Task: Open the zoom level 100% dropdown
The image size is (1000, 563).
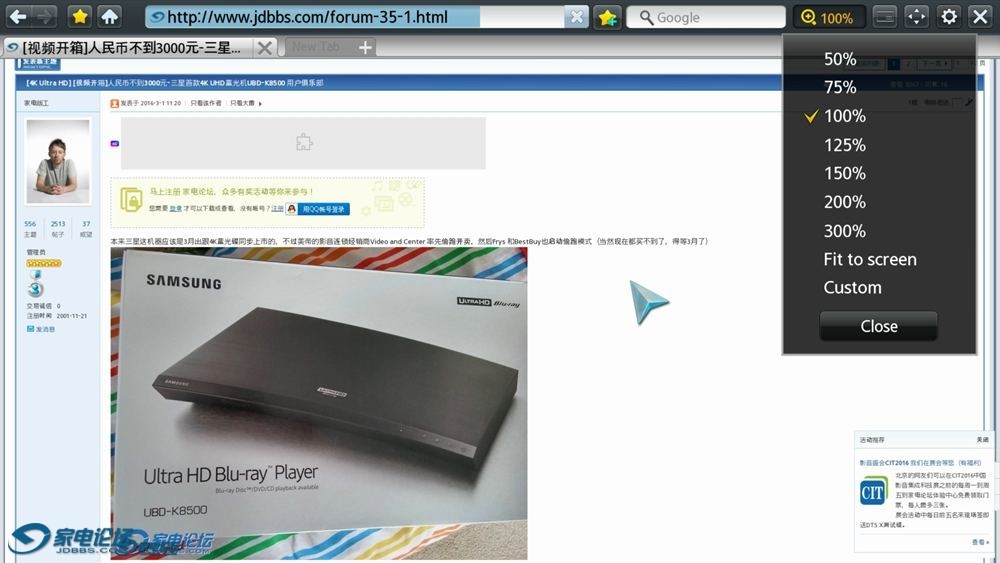Action: coord(828,17)
